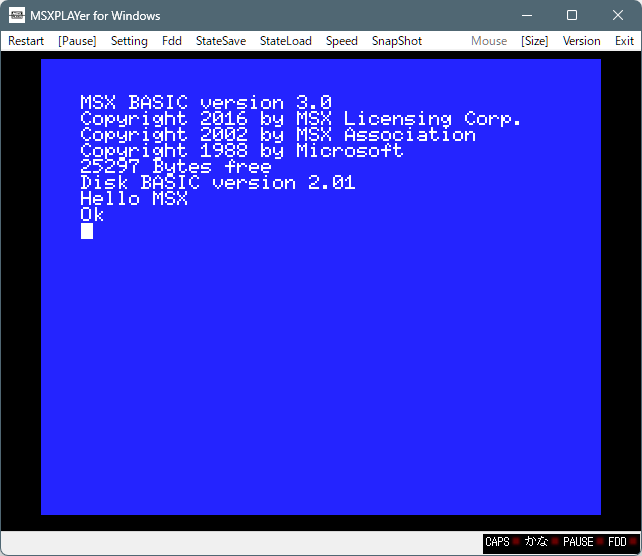Image resolution: width=642 pixels, height=556 pixels.
Task: Click the MSXPLAYer app icon in title bar
Action: (x=17, y=16)
